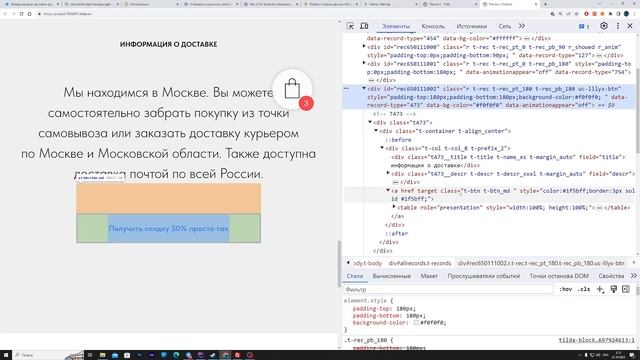Open the issues counter badge in DevTools

pos(584,27)
